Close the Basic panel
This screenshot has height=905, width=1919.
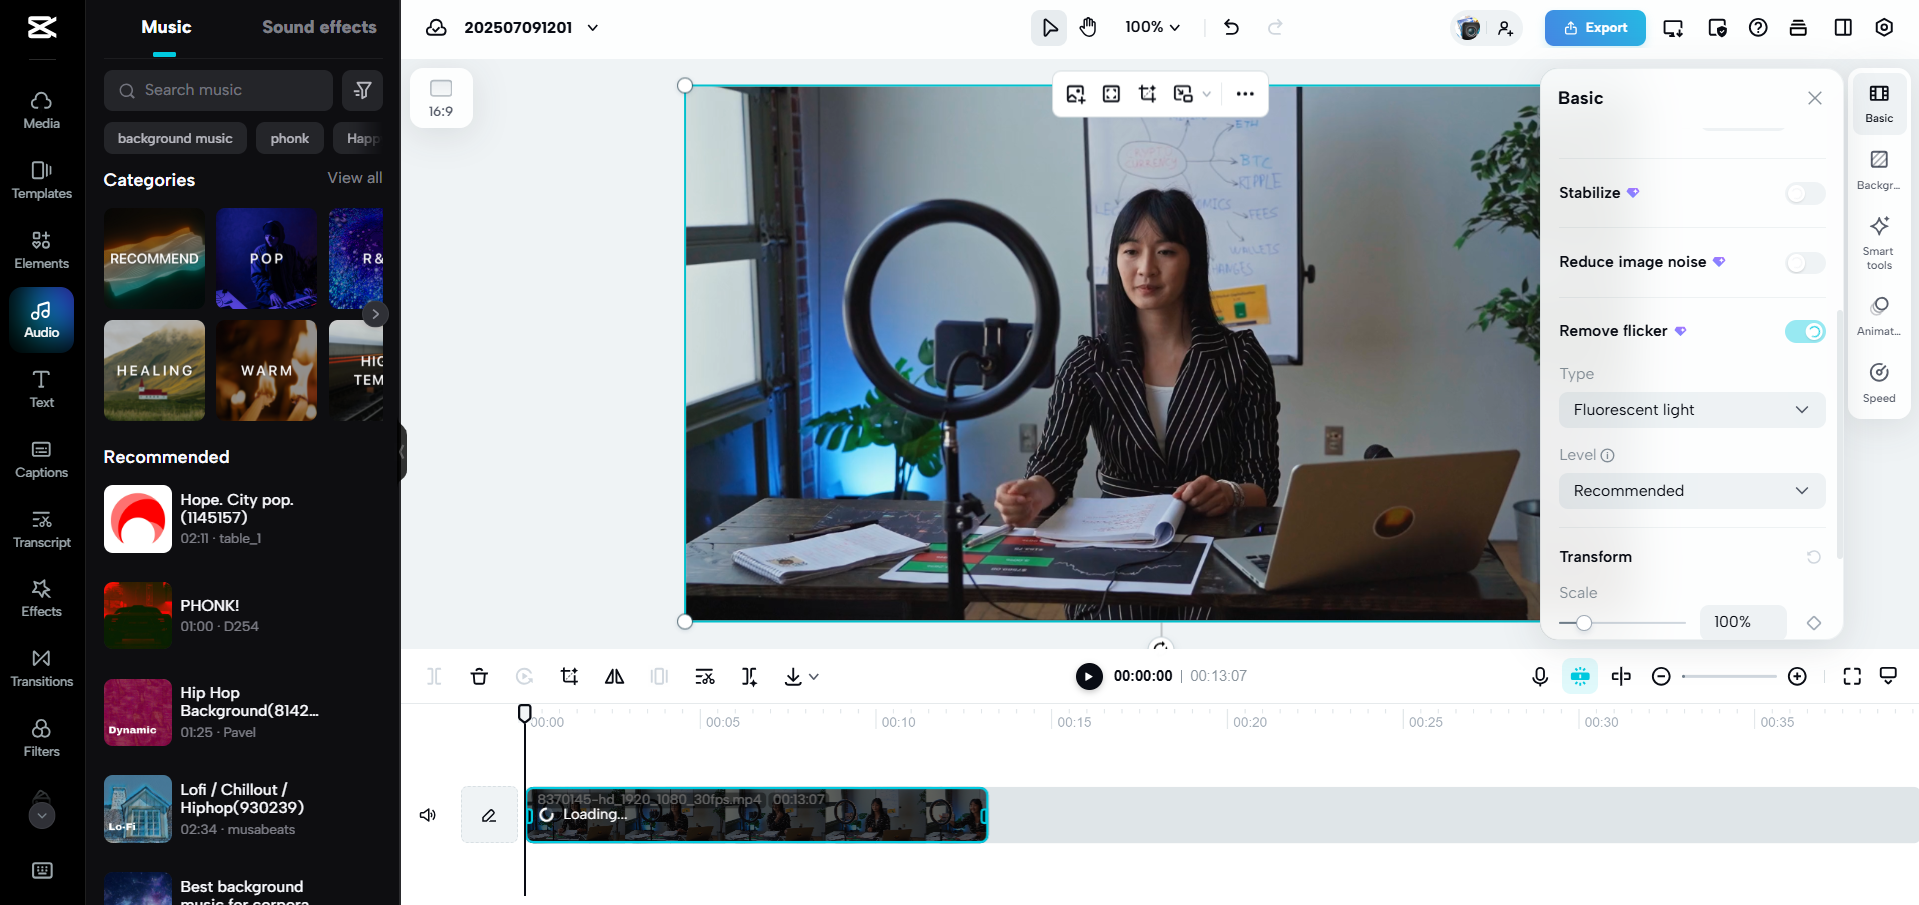[x=1814, y=98]
